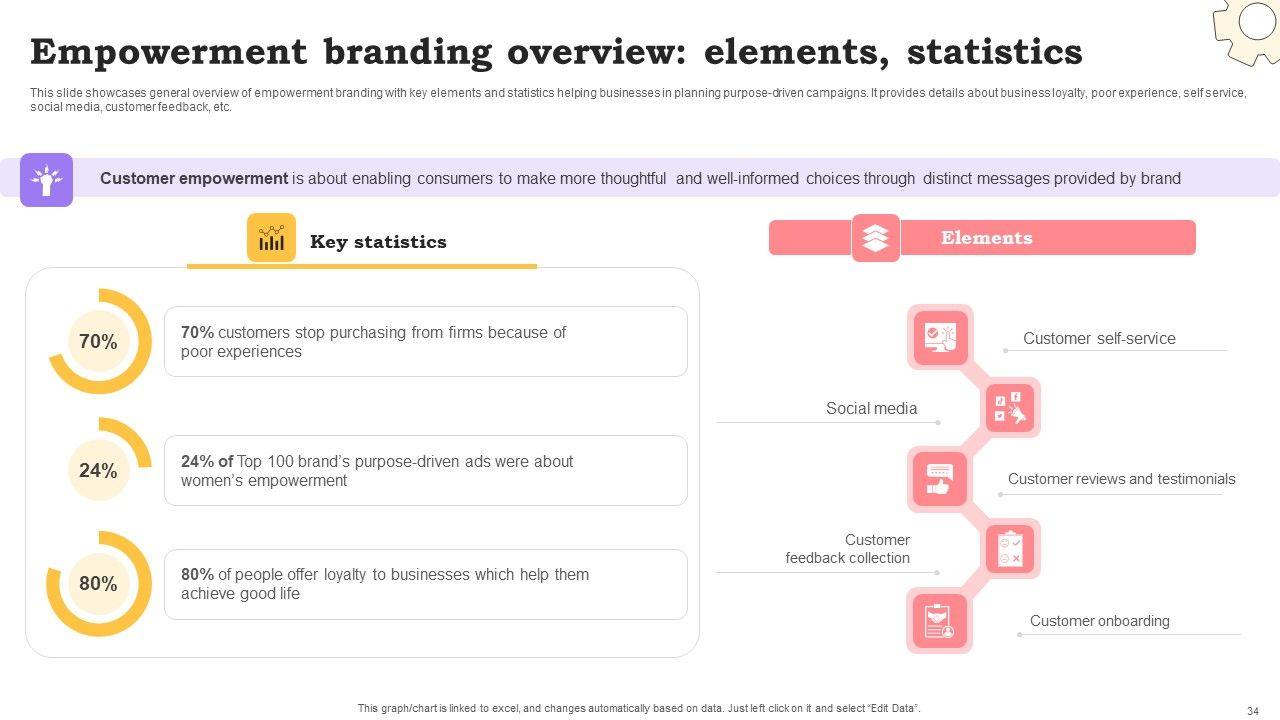Select the poor experiences statistic text box
Image resolution: width=1280 pixels, height=720 pixels.
point(426,342)
